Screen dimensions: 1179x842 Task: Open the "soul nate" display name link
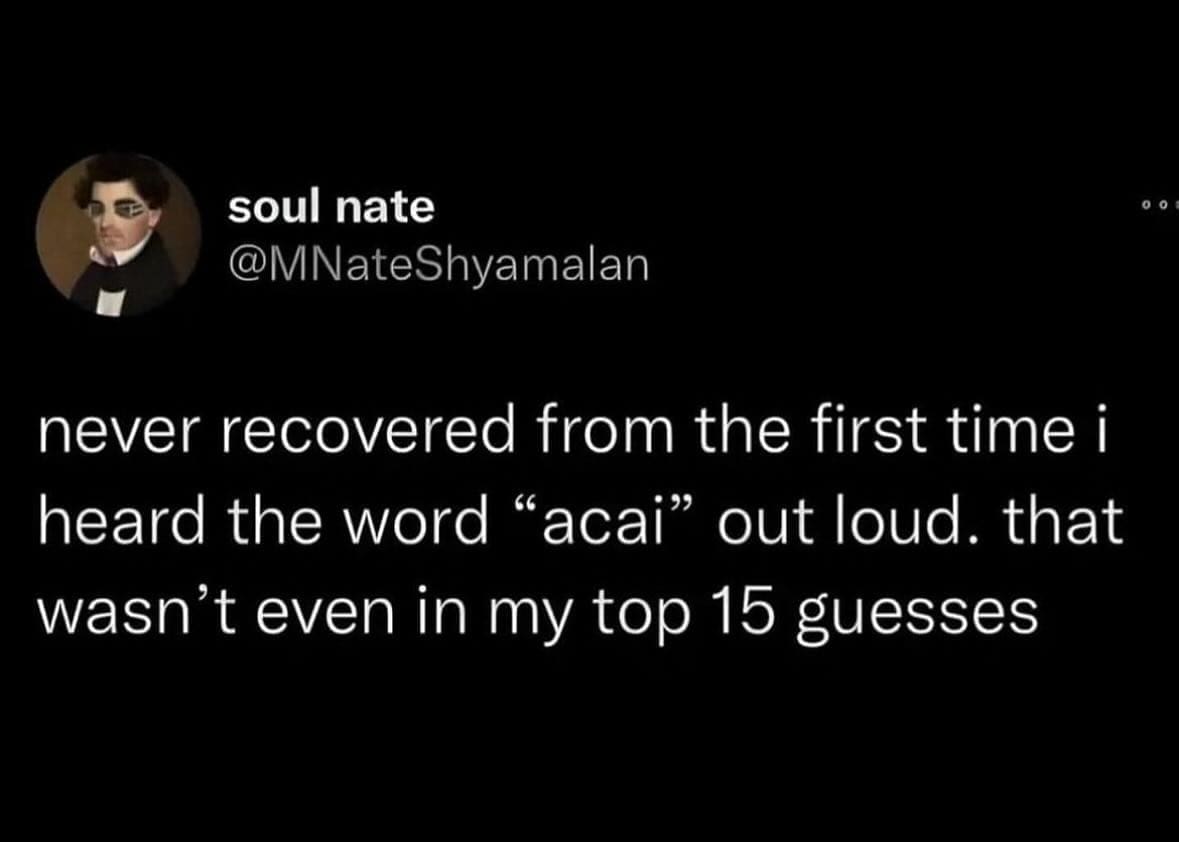pos(331,207)
